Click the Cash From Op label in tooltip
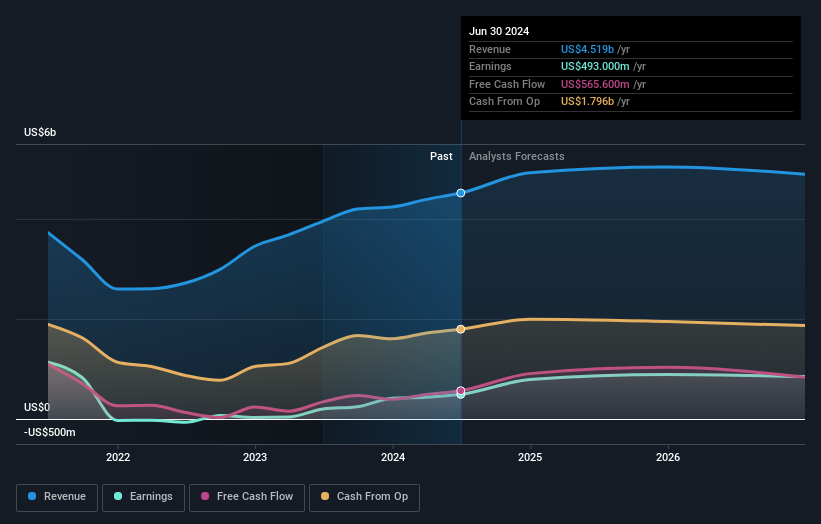This screenshot has width=821, height=524. pos(504,102)
